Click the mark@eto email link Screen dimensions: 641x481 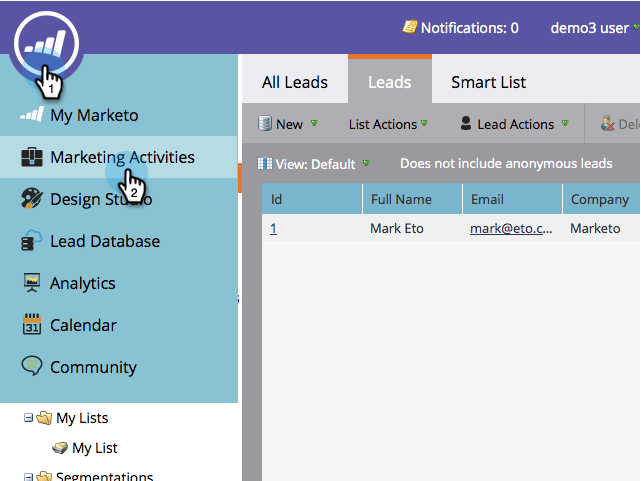click(510, 229)
